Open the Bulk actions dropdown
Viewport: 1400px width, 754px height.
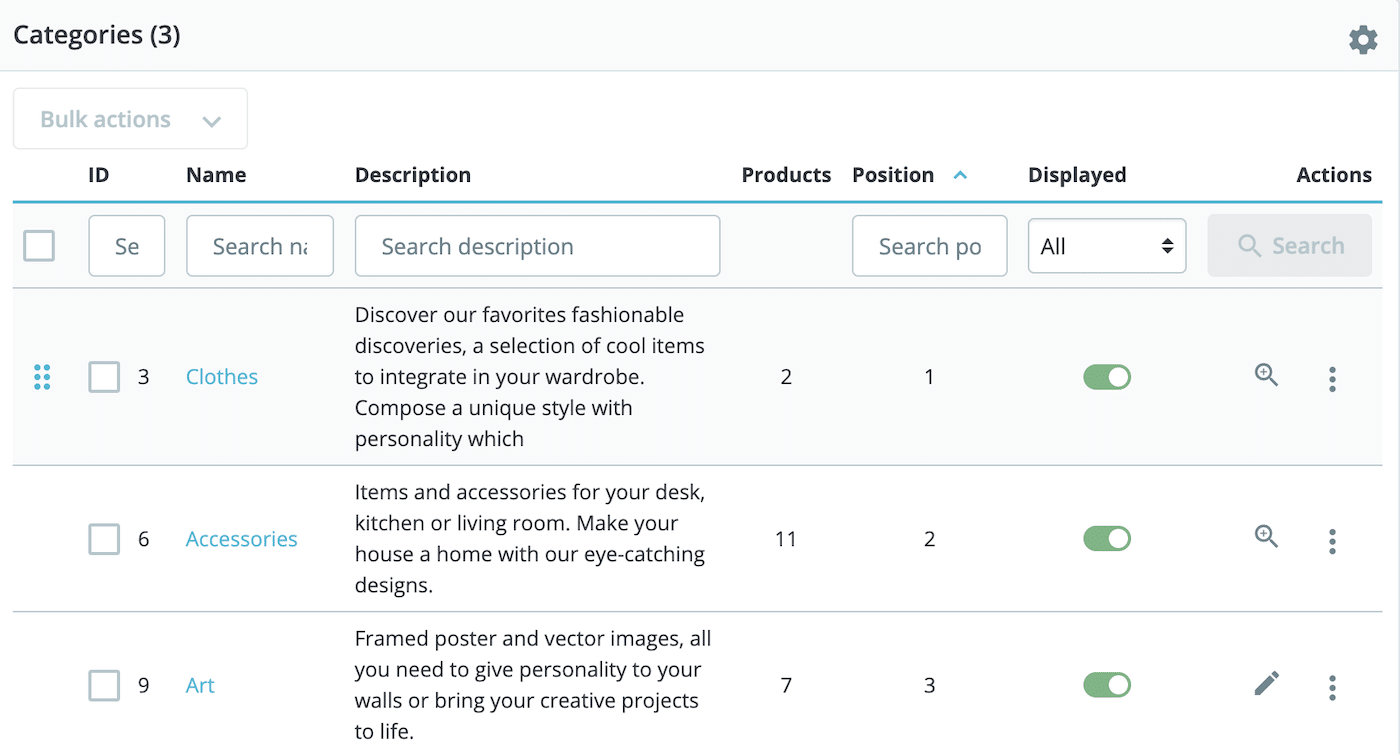point(129,118)
